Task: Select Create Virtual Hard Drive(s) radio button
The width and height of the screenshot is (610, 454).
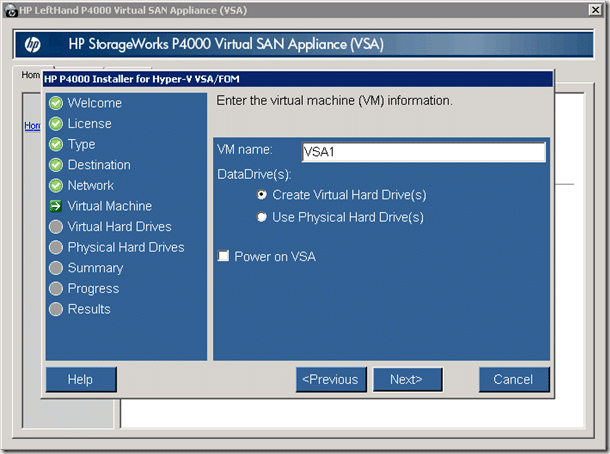Action: tap(261, 195)
